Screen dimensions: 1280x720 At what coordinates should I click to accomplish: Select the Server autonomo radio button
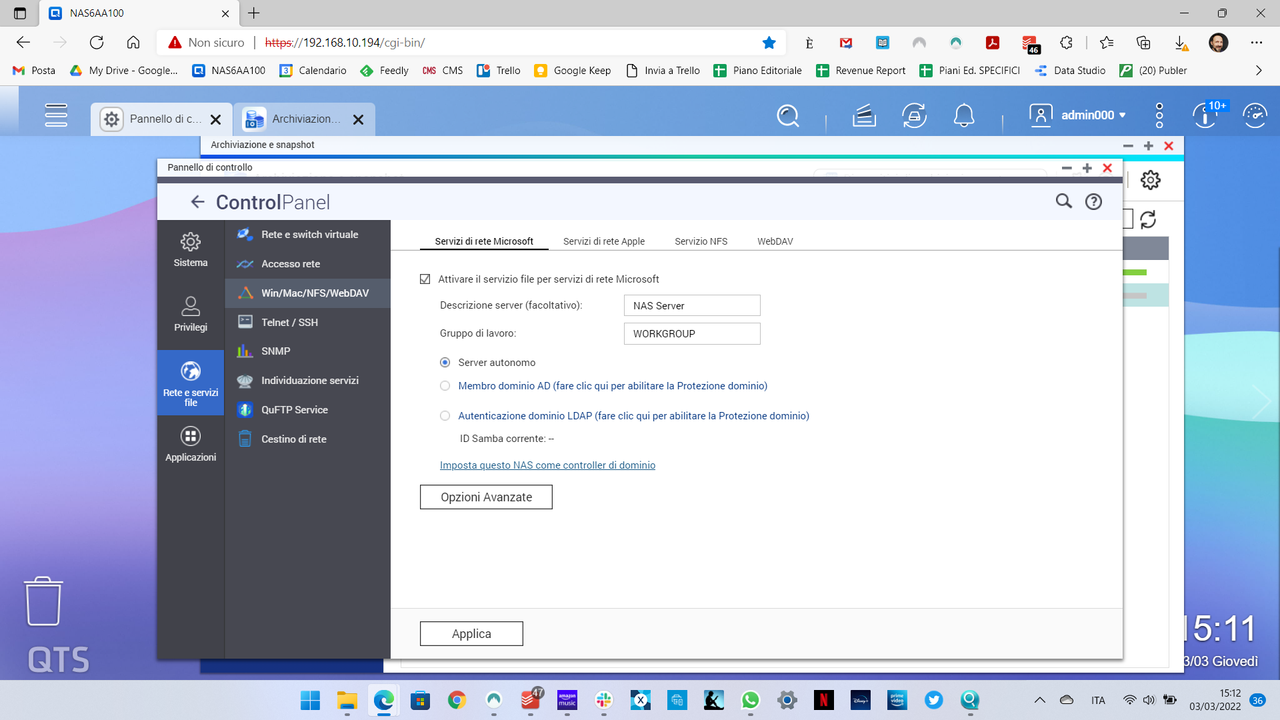pos(445,362)
